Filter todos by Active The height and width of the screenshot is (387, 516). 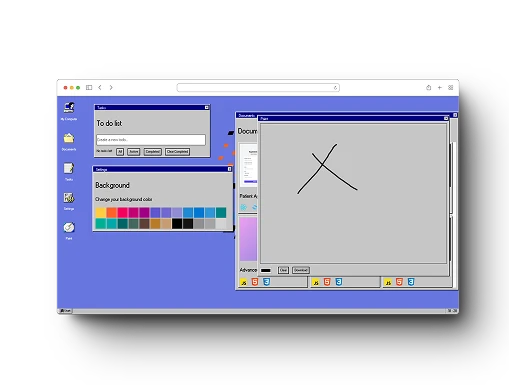tap(134, 152)
